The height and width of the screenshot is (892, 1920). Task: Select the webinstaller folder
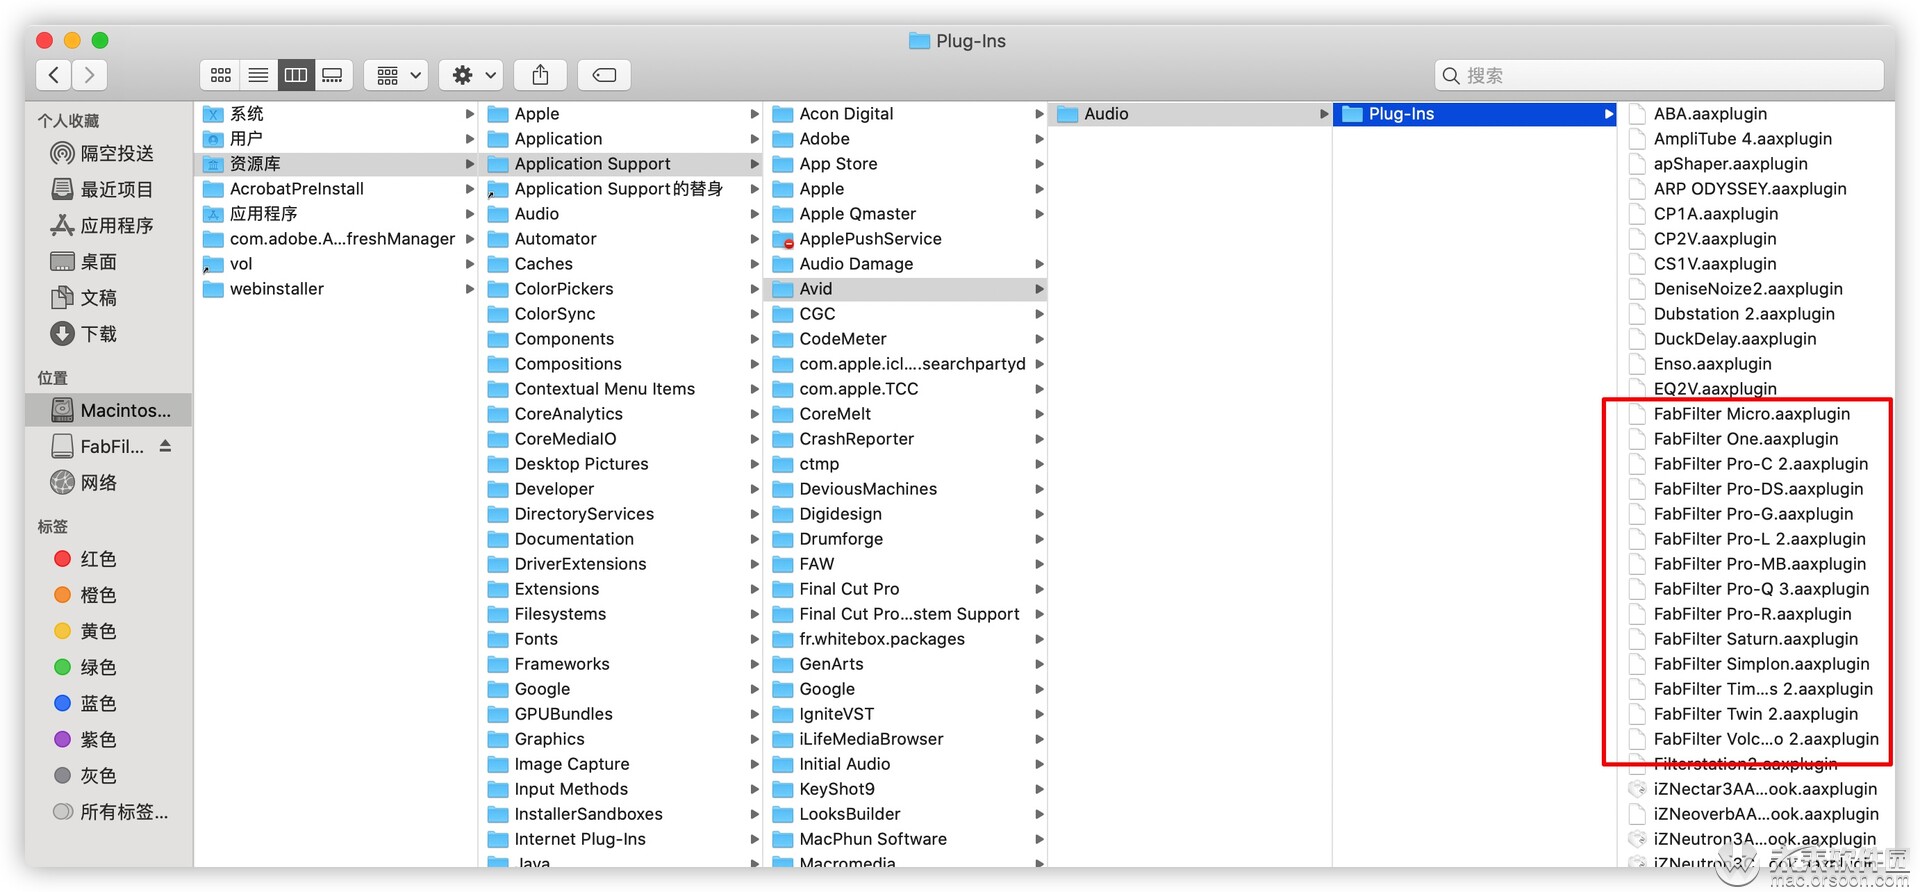pyautogui.click(x=337, y=289)
